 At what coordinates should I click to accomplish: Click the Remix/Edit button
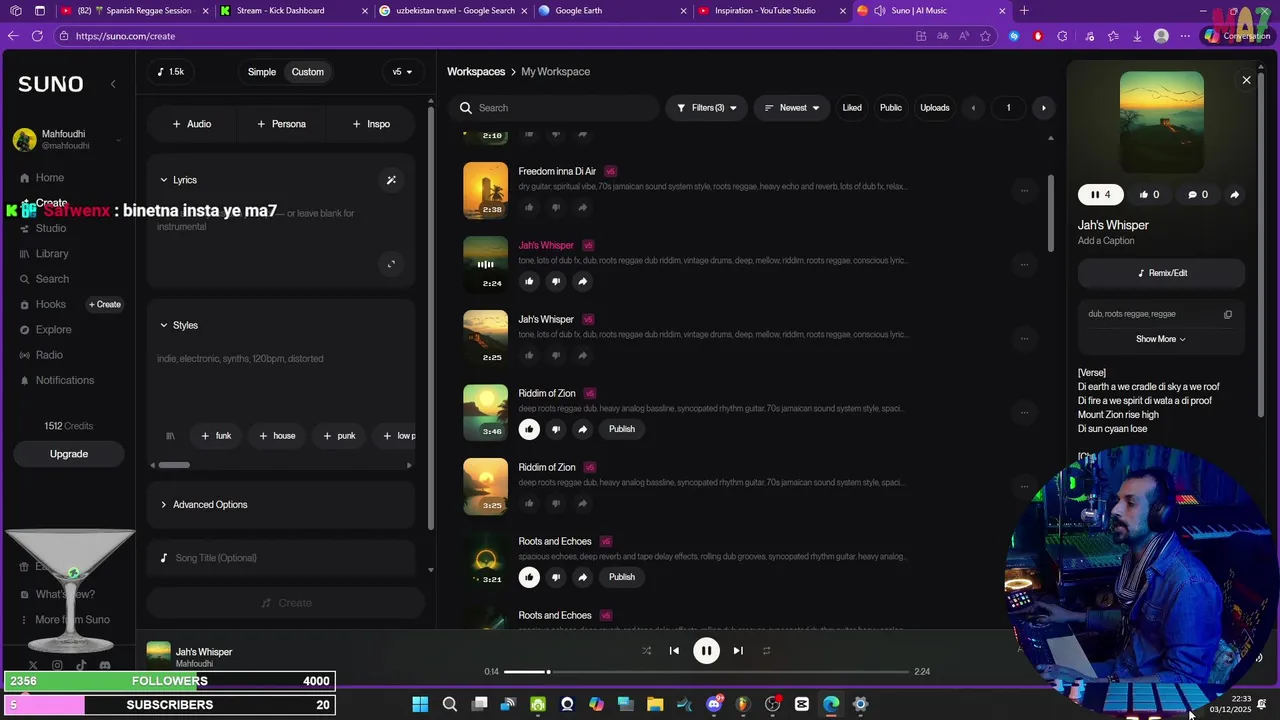pyautogui.click(x=1162, y=273)
